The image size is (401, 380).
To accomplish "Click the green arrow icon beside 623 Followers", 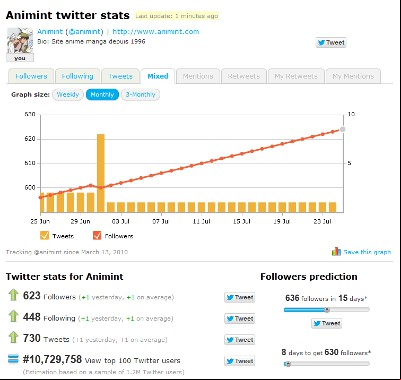I will [13, 296].
